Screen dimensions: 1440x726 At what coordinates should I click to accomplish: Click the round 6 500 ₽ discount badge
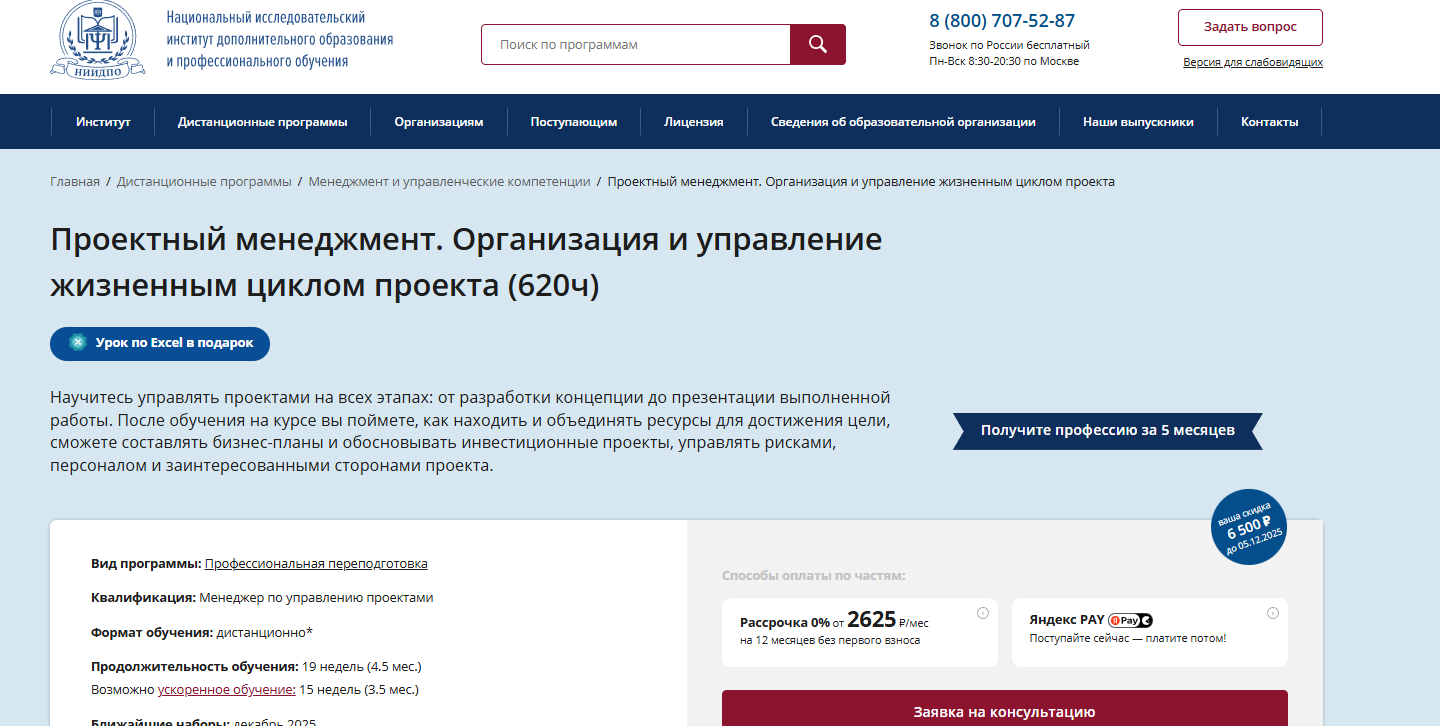(x=1246, y=527)
